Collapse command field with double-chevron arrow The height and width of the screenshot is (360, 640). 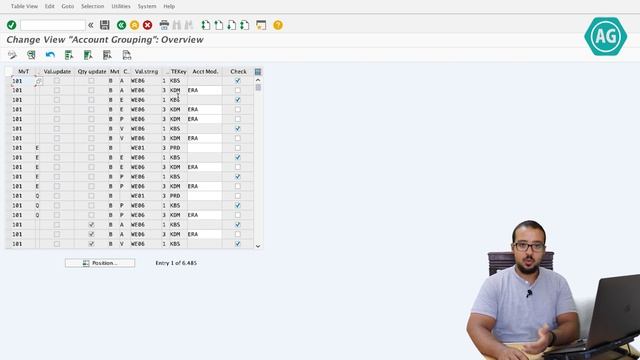[x=91, y=25]
